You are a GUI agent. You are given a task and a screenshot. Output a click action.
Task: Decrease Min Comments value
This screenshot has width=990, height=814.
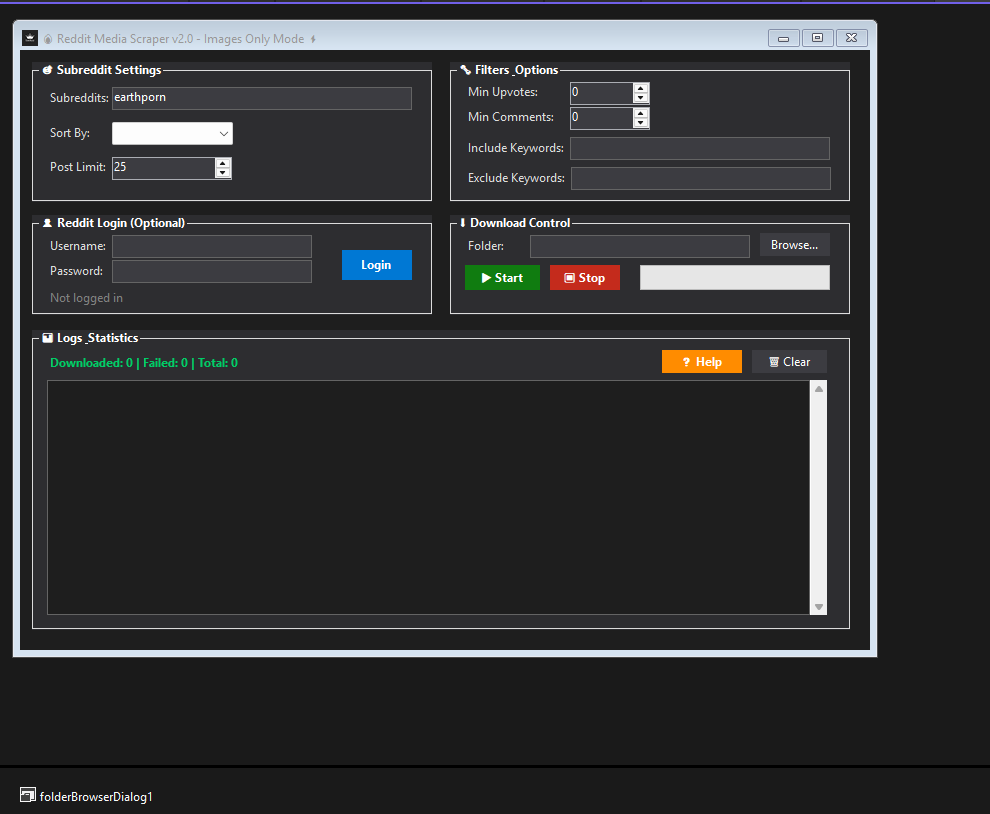641,123
